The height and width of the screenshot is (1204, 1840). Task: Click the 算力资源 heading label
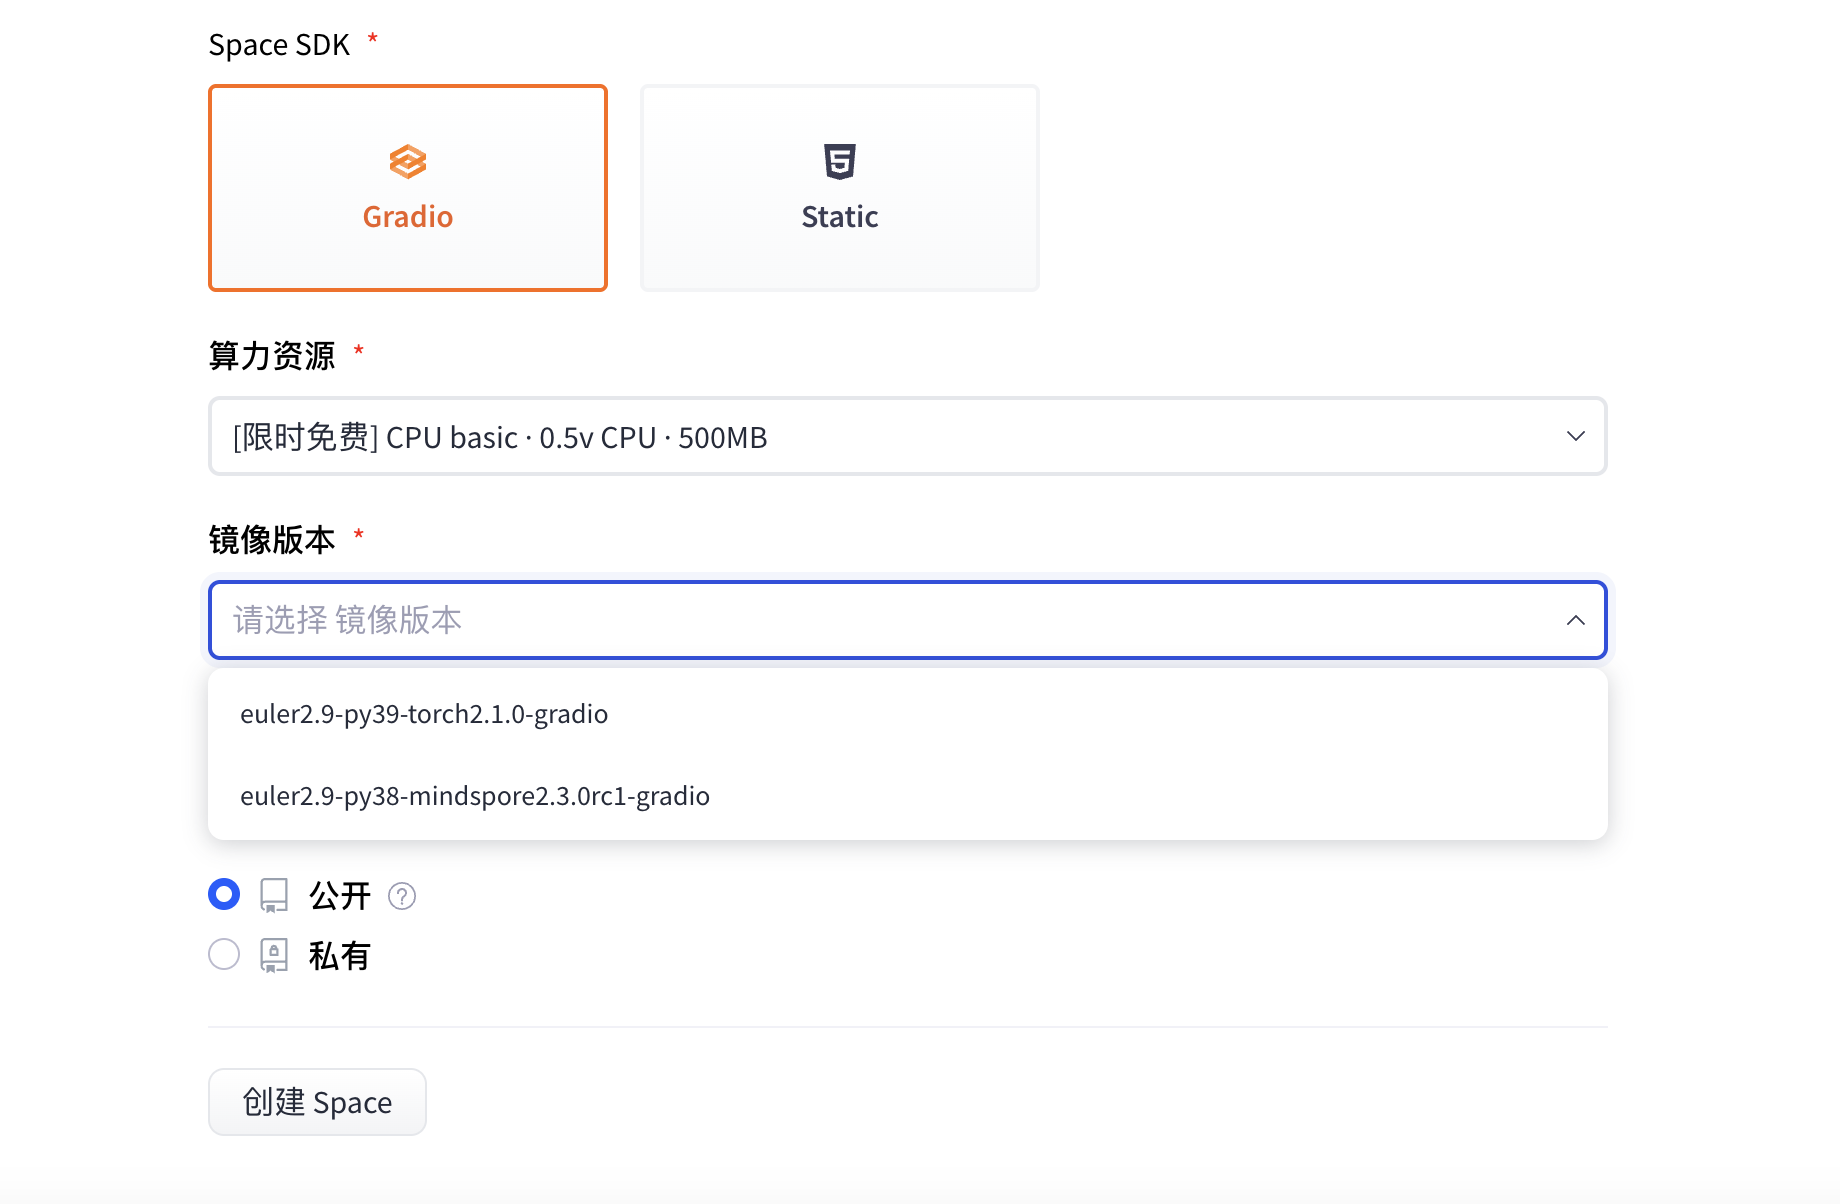point(272,355)
